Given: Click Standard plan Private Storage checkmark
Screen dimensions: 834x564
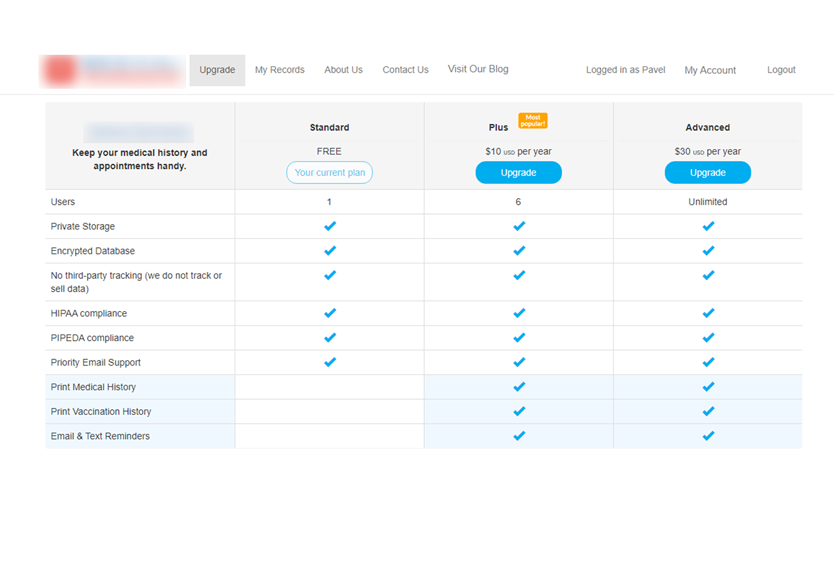Looking at the screenshot, I should pyautogui.click(x=329, y=226).
